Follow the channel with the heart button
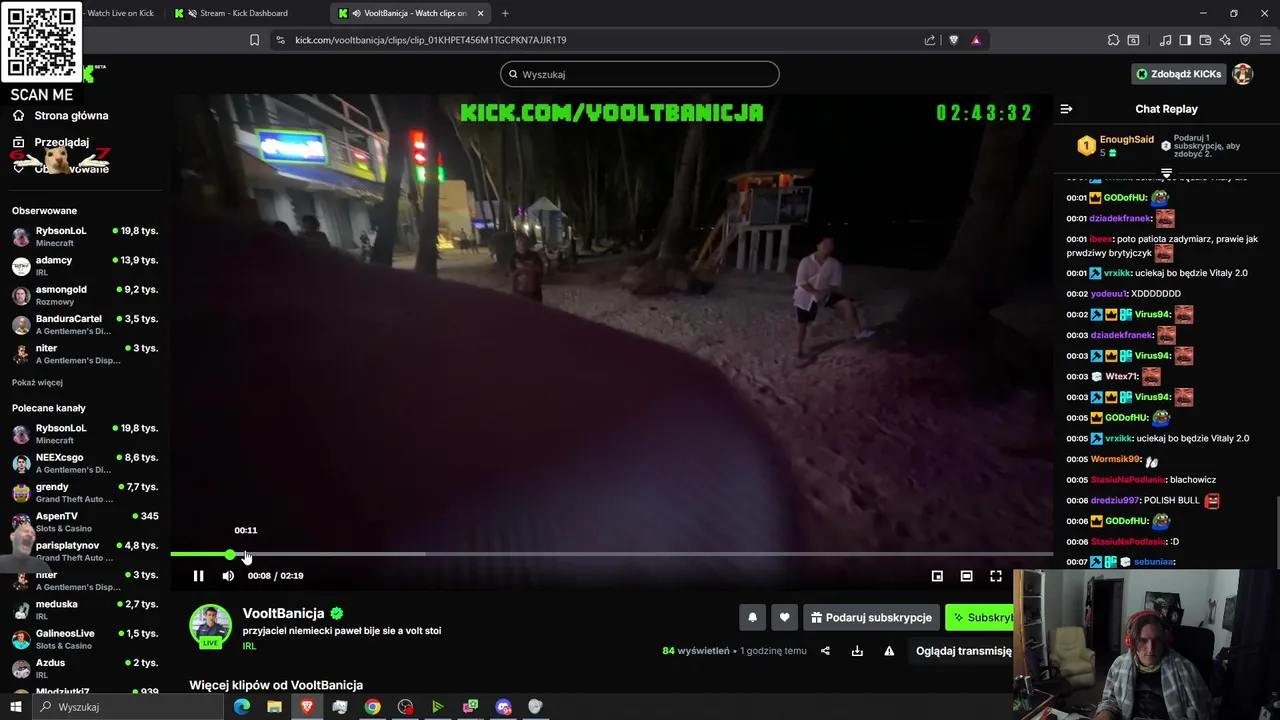 pyautogui.click(x=784, y=618)
